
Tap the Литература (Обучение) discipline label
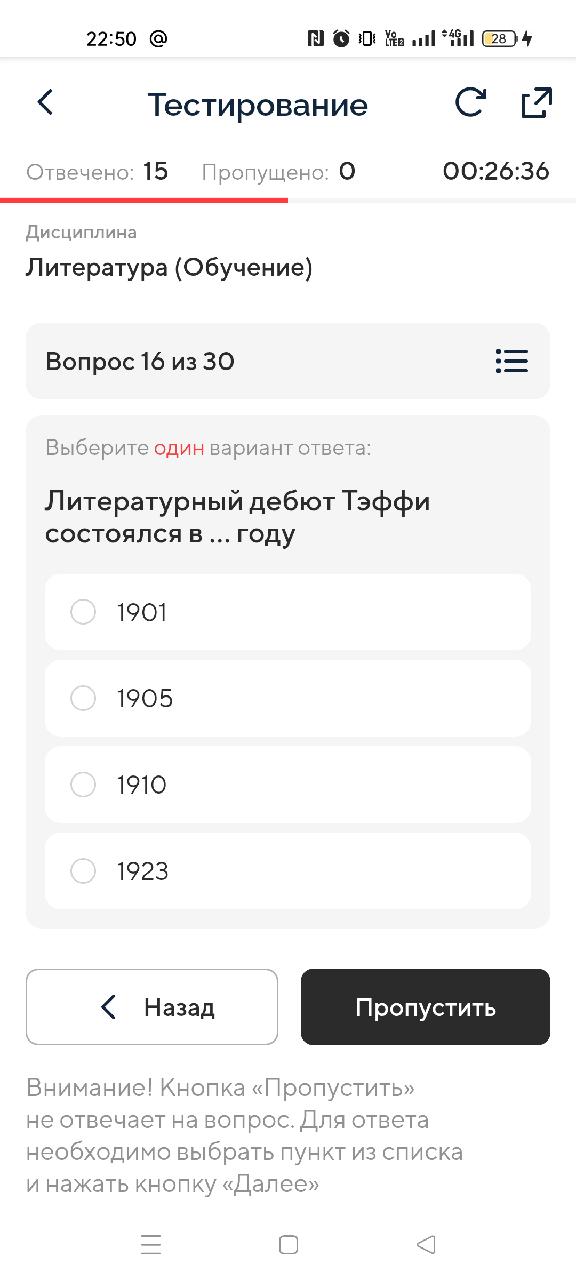tap(169, 268)
